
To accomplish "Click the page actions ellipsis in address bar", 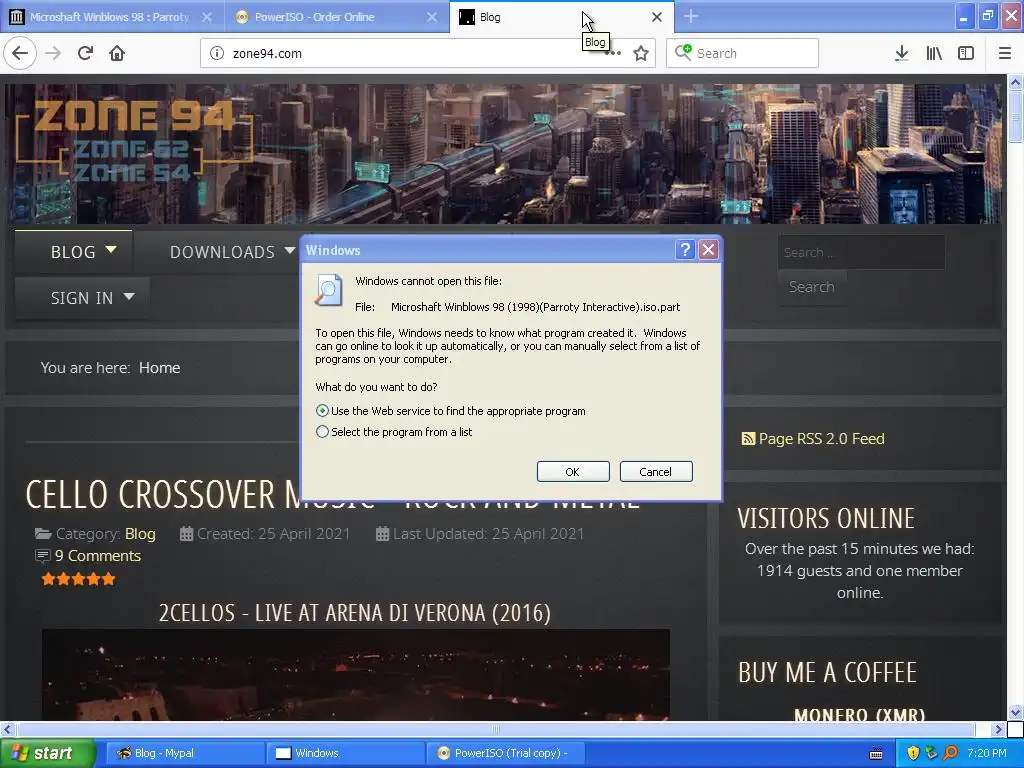I will pyautogui.click(x=613, y=54).
